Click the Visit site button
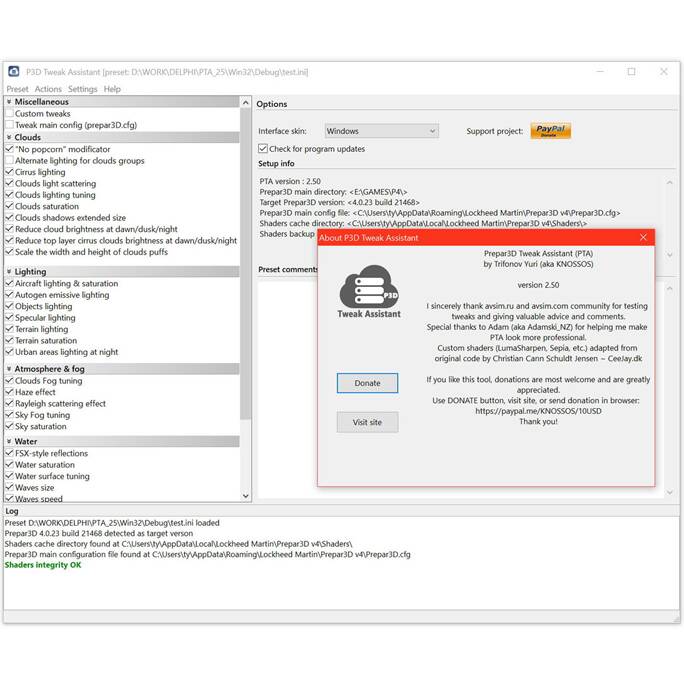 [367, 422]
